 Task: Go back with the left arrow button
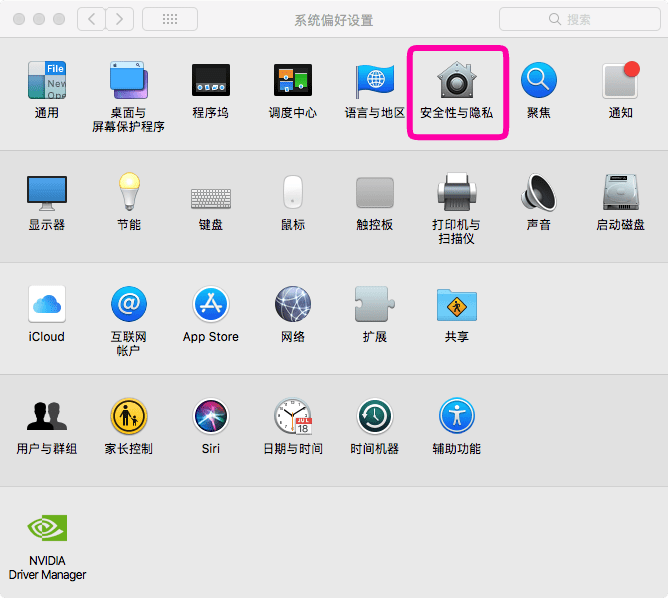pos(91,19)
